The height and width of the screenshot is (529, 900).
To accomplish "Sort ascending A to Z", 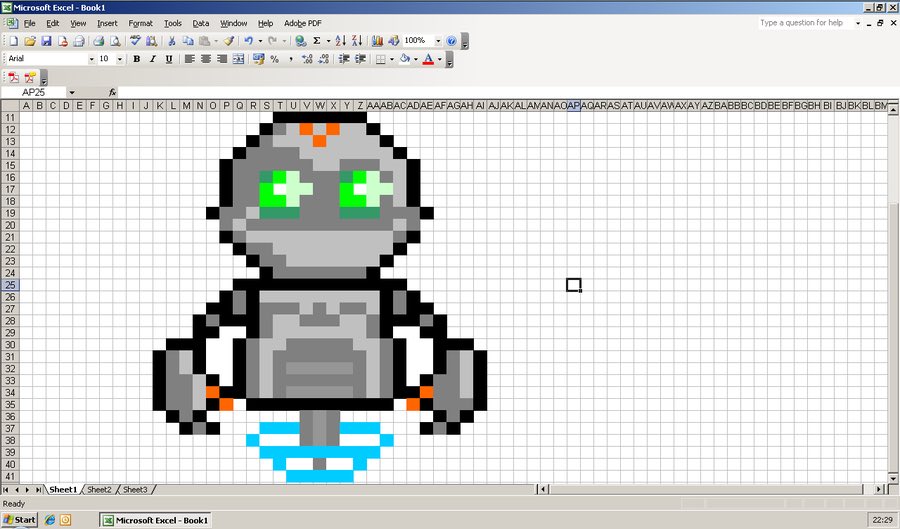I will pyautogui.click(x=340, y=41).
